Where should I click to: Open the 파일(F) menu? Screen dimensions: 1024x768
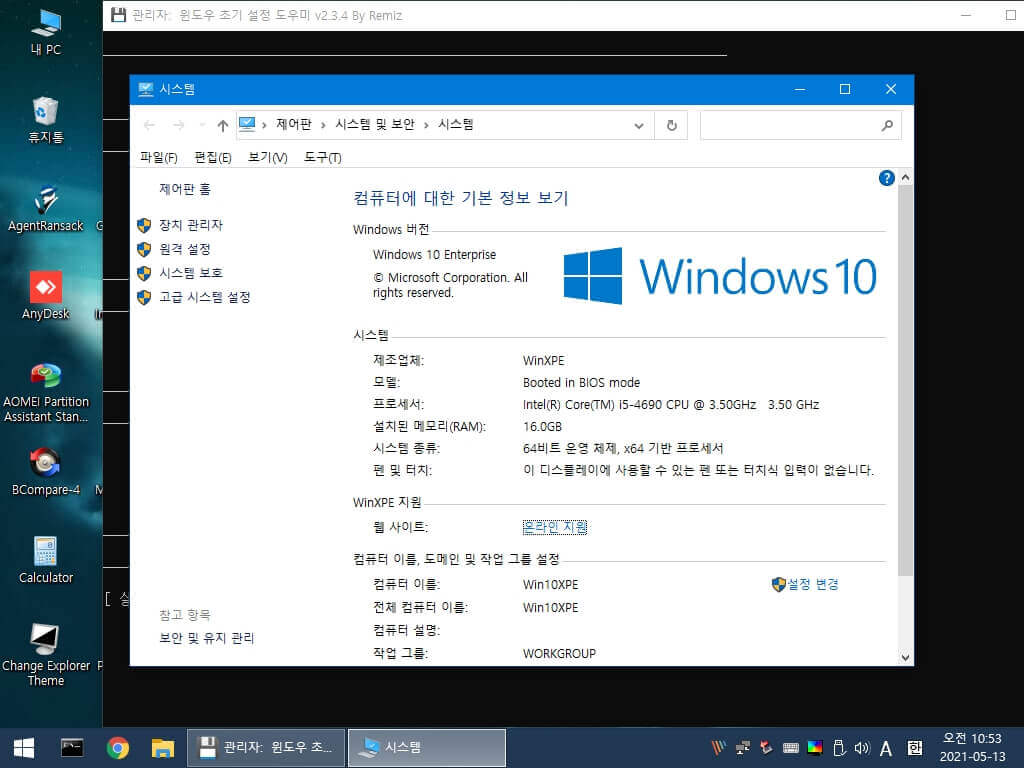click(x=159, y=157)
